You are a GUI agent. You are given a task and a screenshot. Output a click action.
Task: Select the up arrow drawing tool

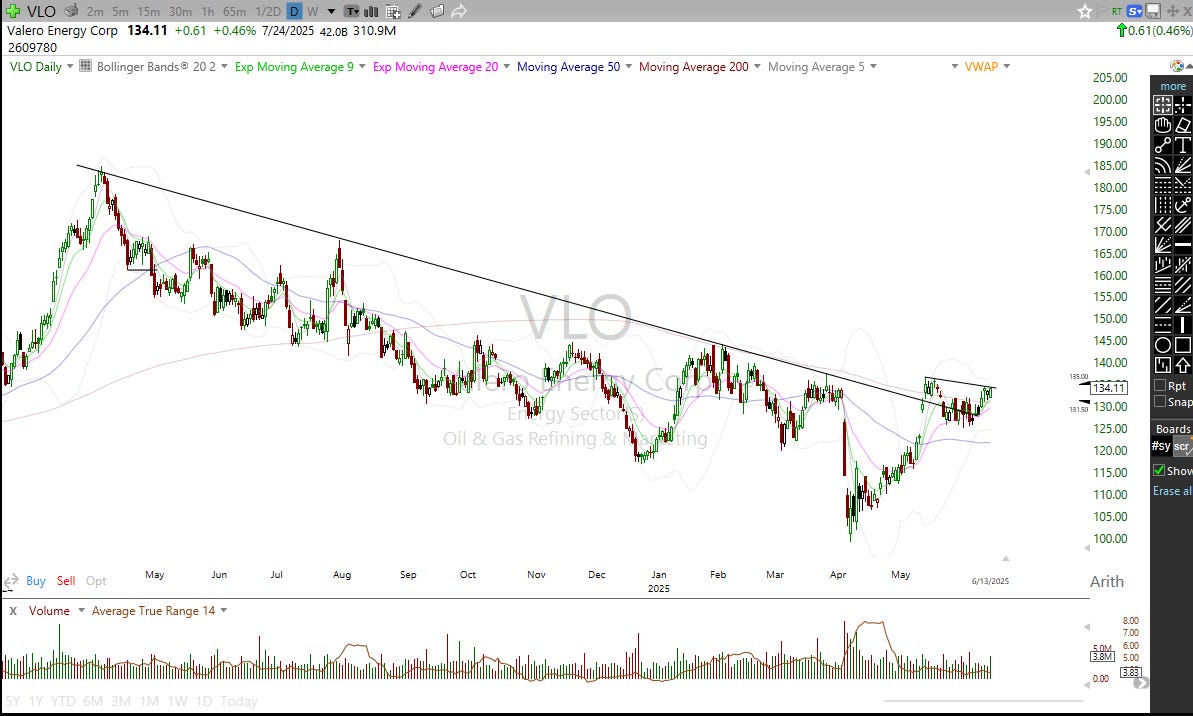(1183, 364)
